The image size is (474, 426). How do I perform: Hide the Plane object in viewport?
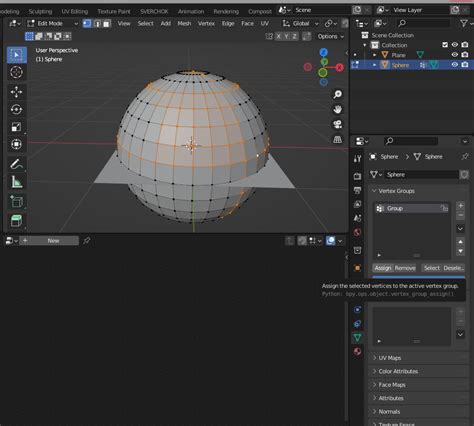tap(455, 55)
